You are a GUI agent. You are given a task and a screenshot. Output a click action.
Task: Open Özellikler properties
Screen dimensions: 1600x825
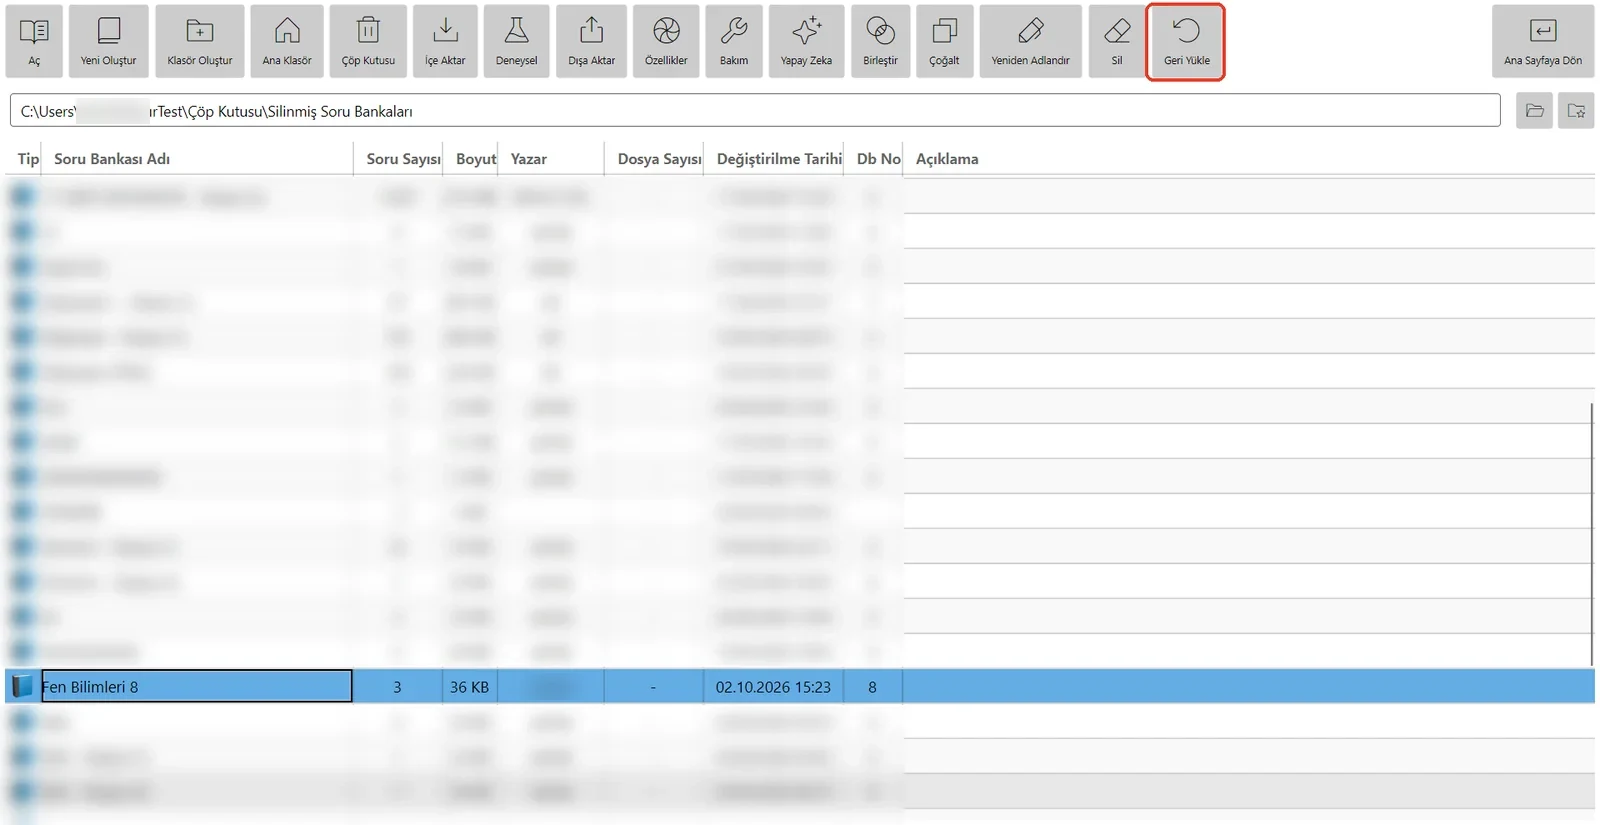click(x=666, y=41)
